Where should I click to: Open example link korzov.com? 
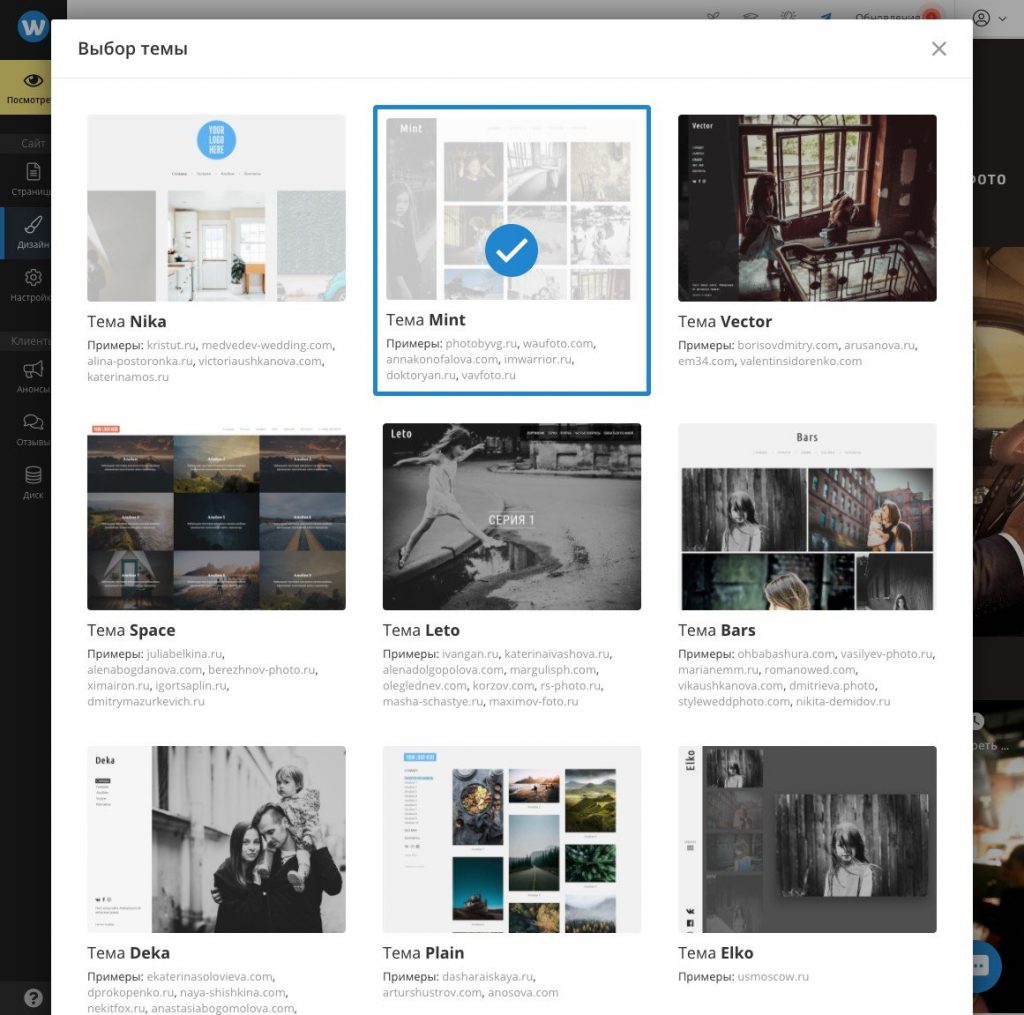[503, 685]
